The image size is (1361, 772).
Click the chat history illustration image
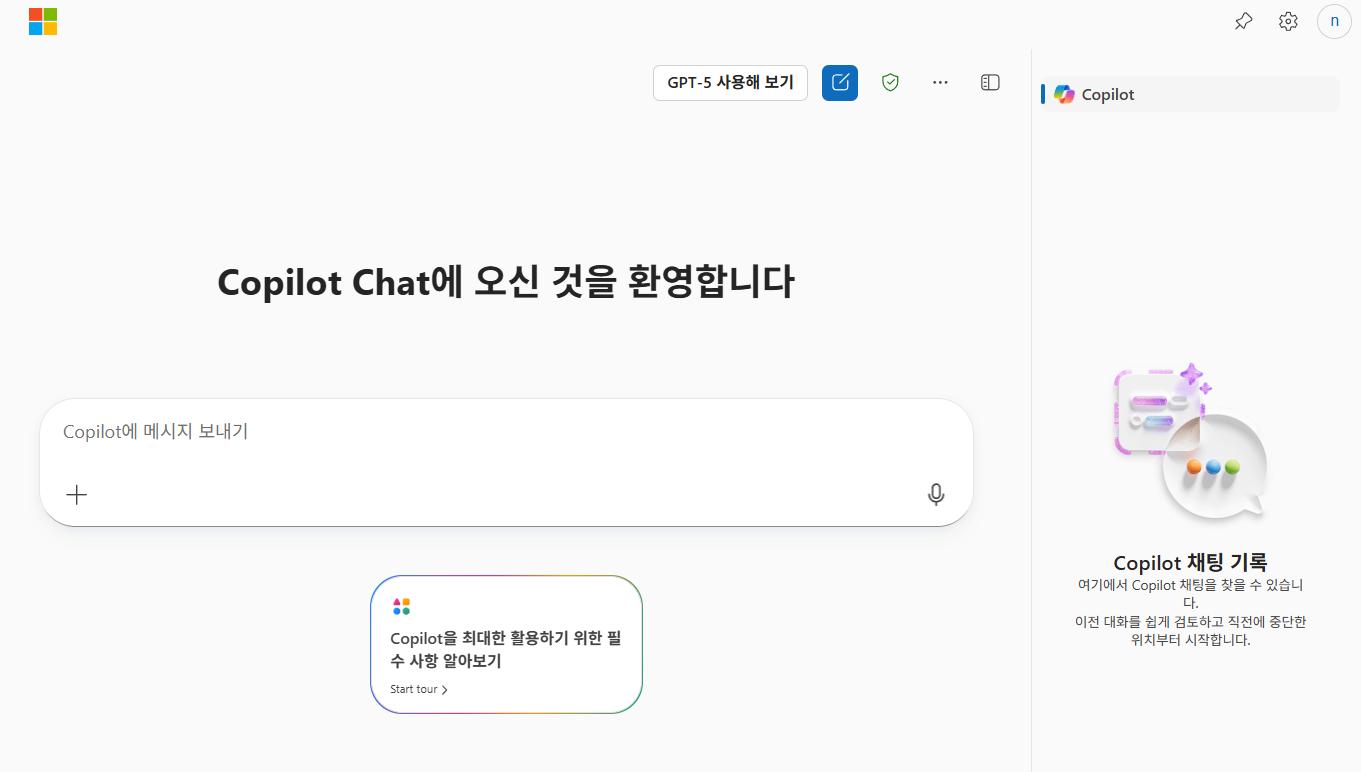coord(1190,443)
